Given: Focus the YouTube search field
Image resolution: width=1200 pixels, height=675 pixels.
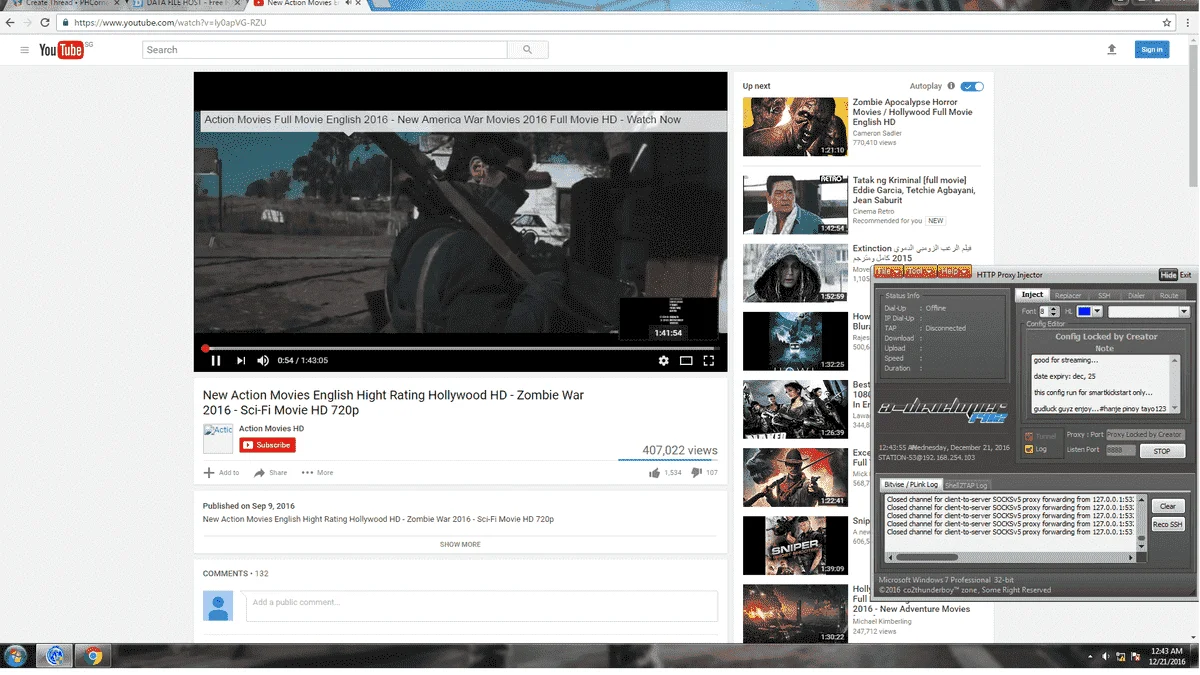Looking at the screenshot, I should click(x=325, y=50).
